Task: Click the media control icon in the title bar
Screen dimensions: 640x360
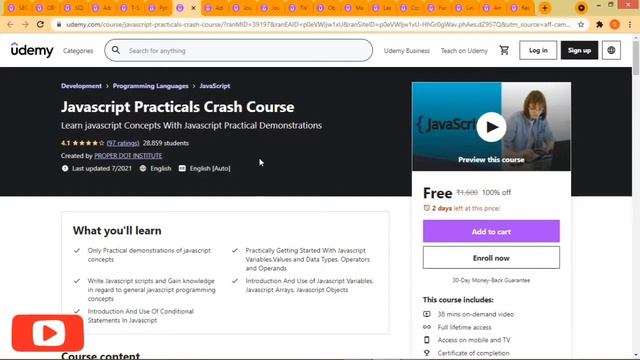Action: pos(581,8)
